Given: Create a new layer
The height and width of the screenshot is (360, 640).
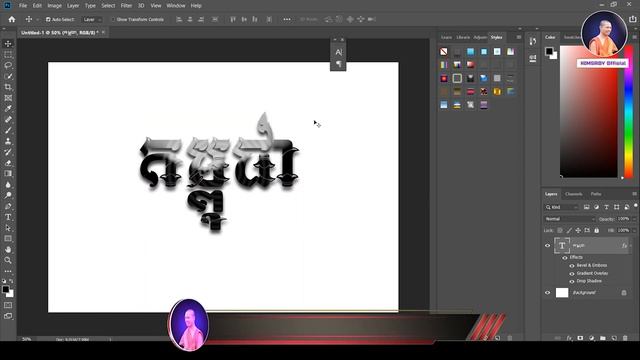Looking at the screenshot, I should coord(614,338).
